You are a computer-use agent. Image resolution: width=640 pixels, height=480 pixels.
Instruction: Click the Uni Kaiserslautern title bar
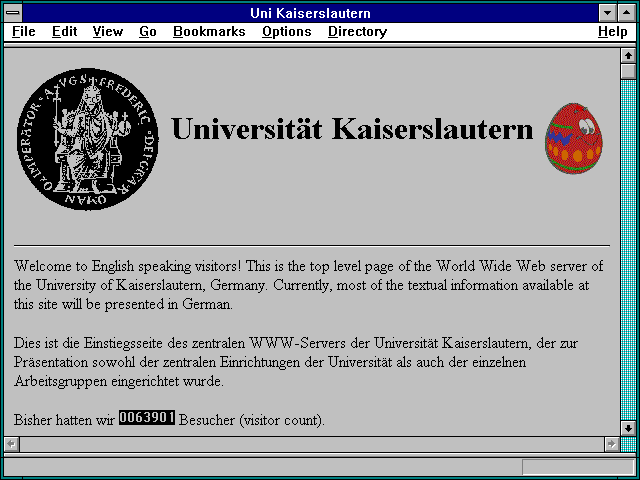pos(310,13)
